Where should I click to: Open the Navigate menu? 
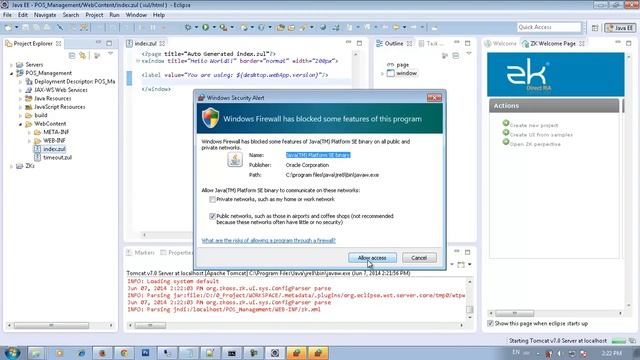[x=45, y=15]
